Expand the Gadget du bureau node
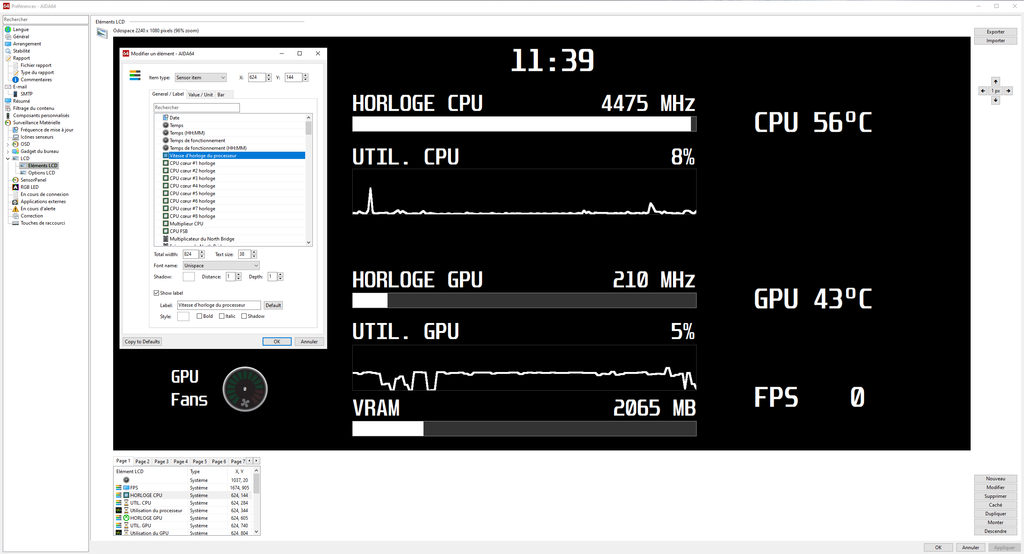This screenshot has width=1024, height=554. point(8,152)
